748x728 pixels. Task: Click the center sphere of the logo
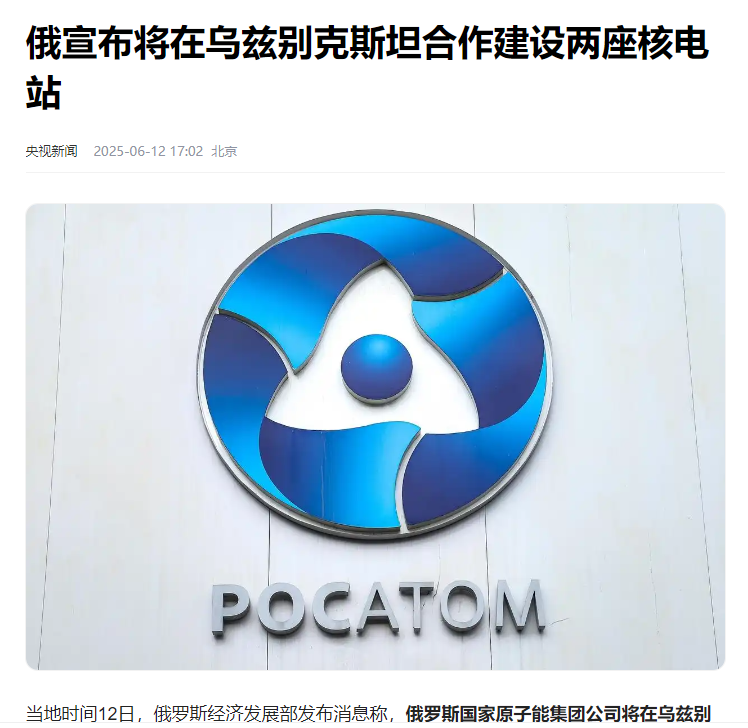(x=377, y=369)
